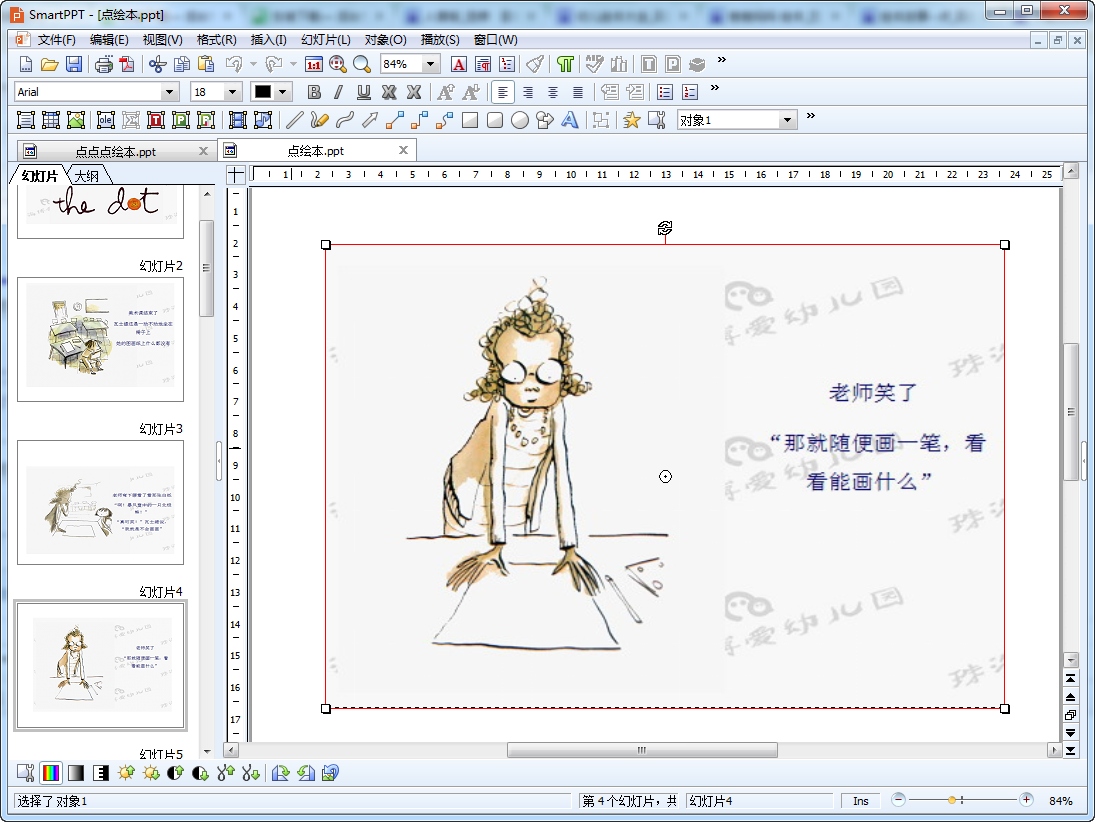Click the New document icon
Screen dimensions: 1095x822
[x=25, y=64]
